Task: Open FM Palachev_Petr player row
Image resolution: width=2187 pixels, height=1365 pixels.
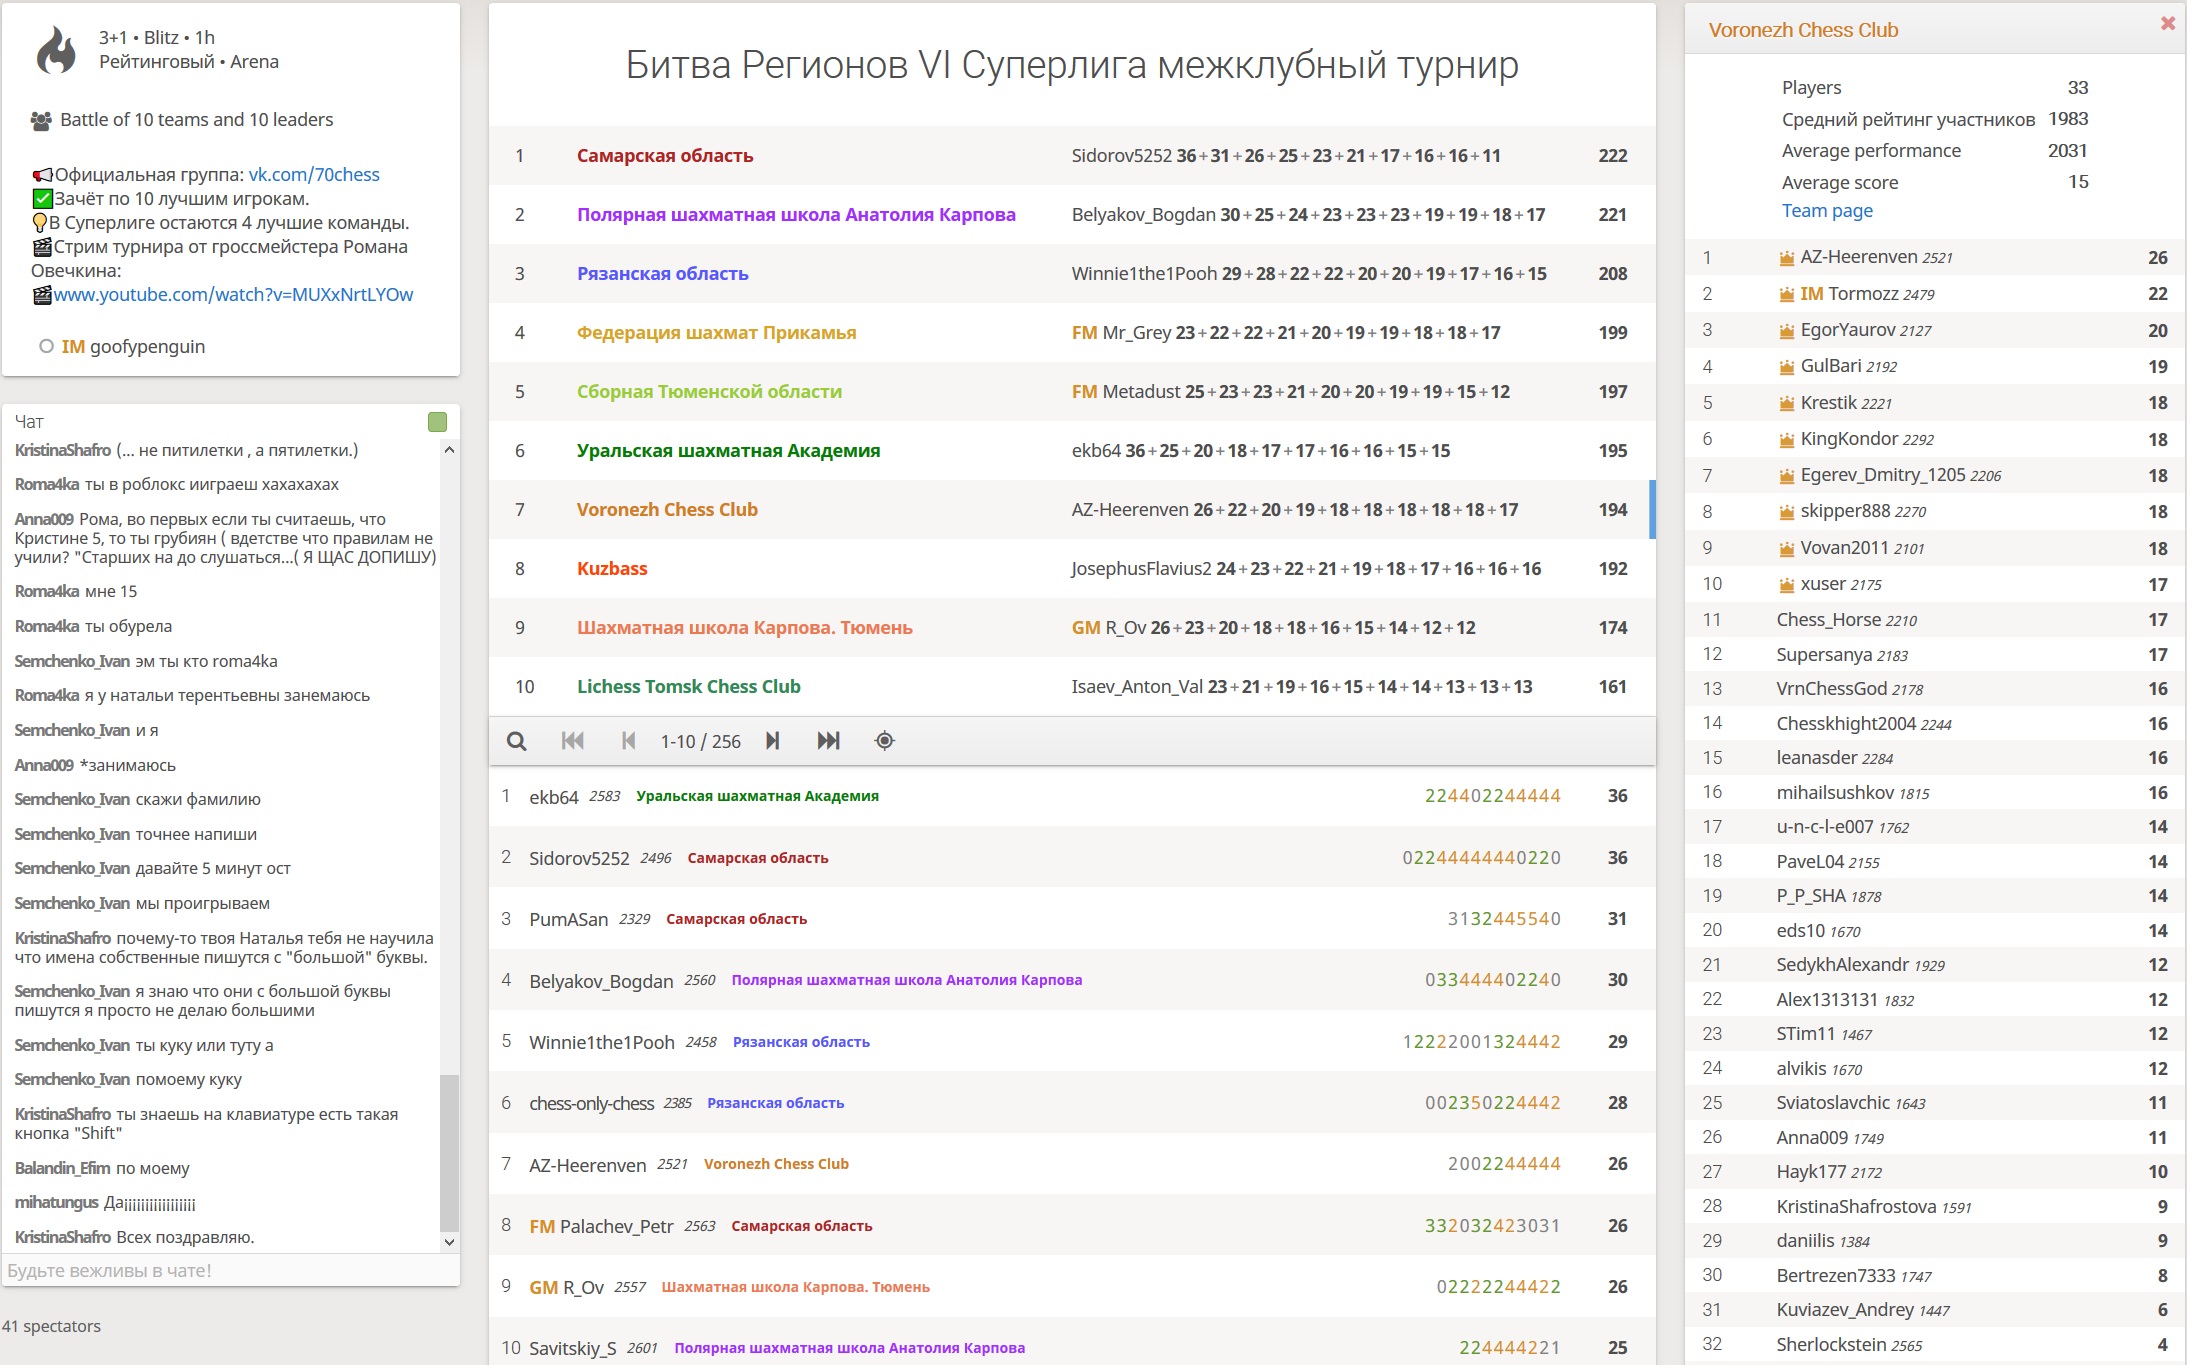Action: 1071,1226
